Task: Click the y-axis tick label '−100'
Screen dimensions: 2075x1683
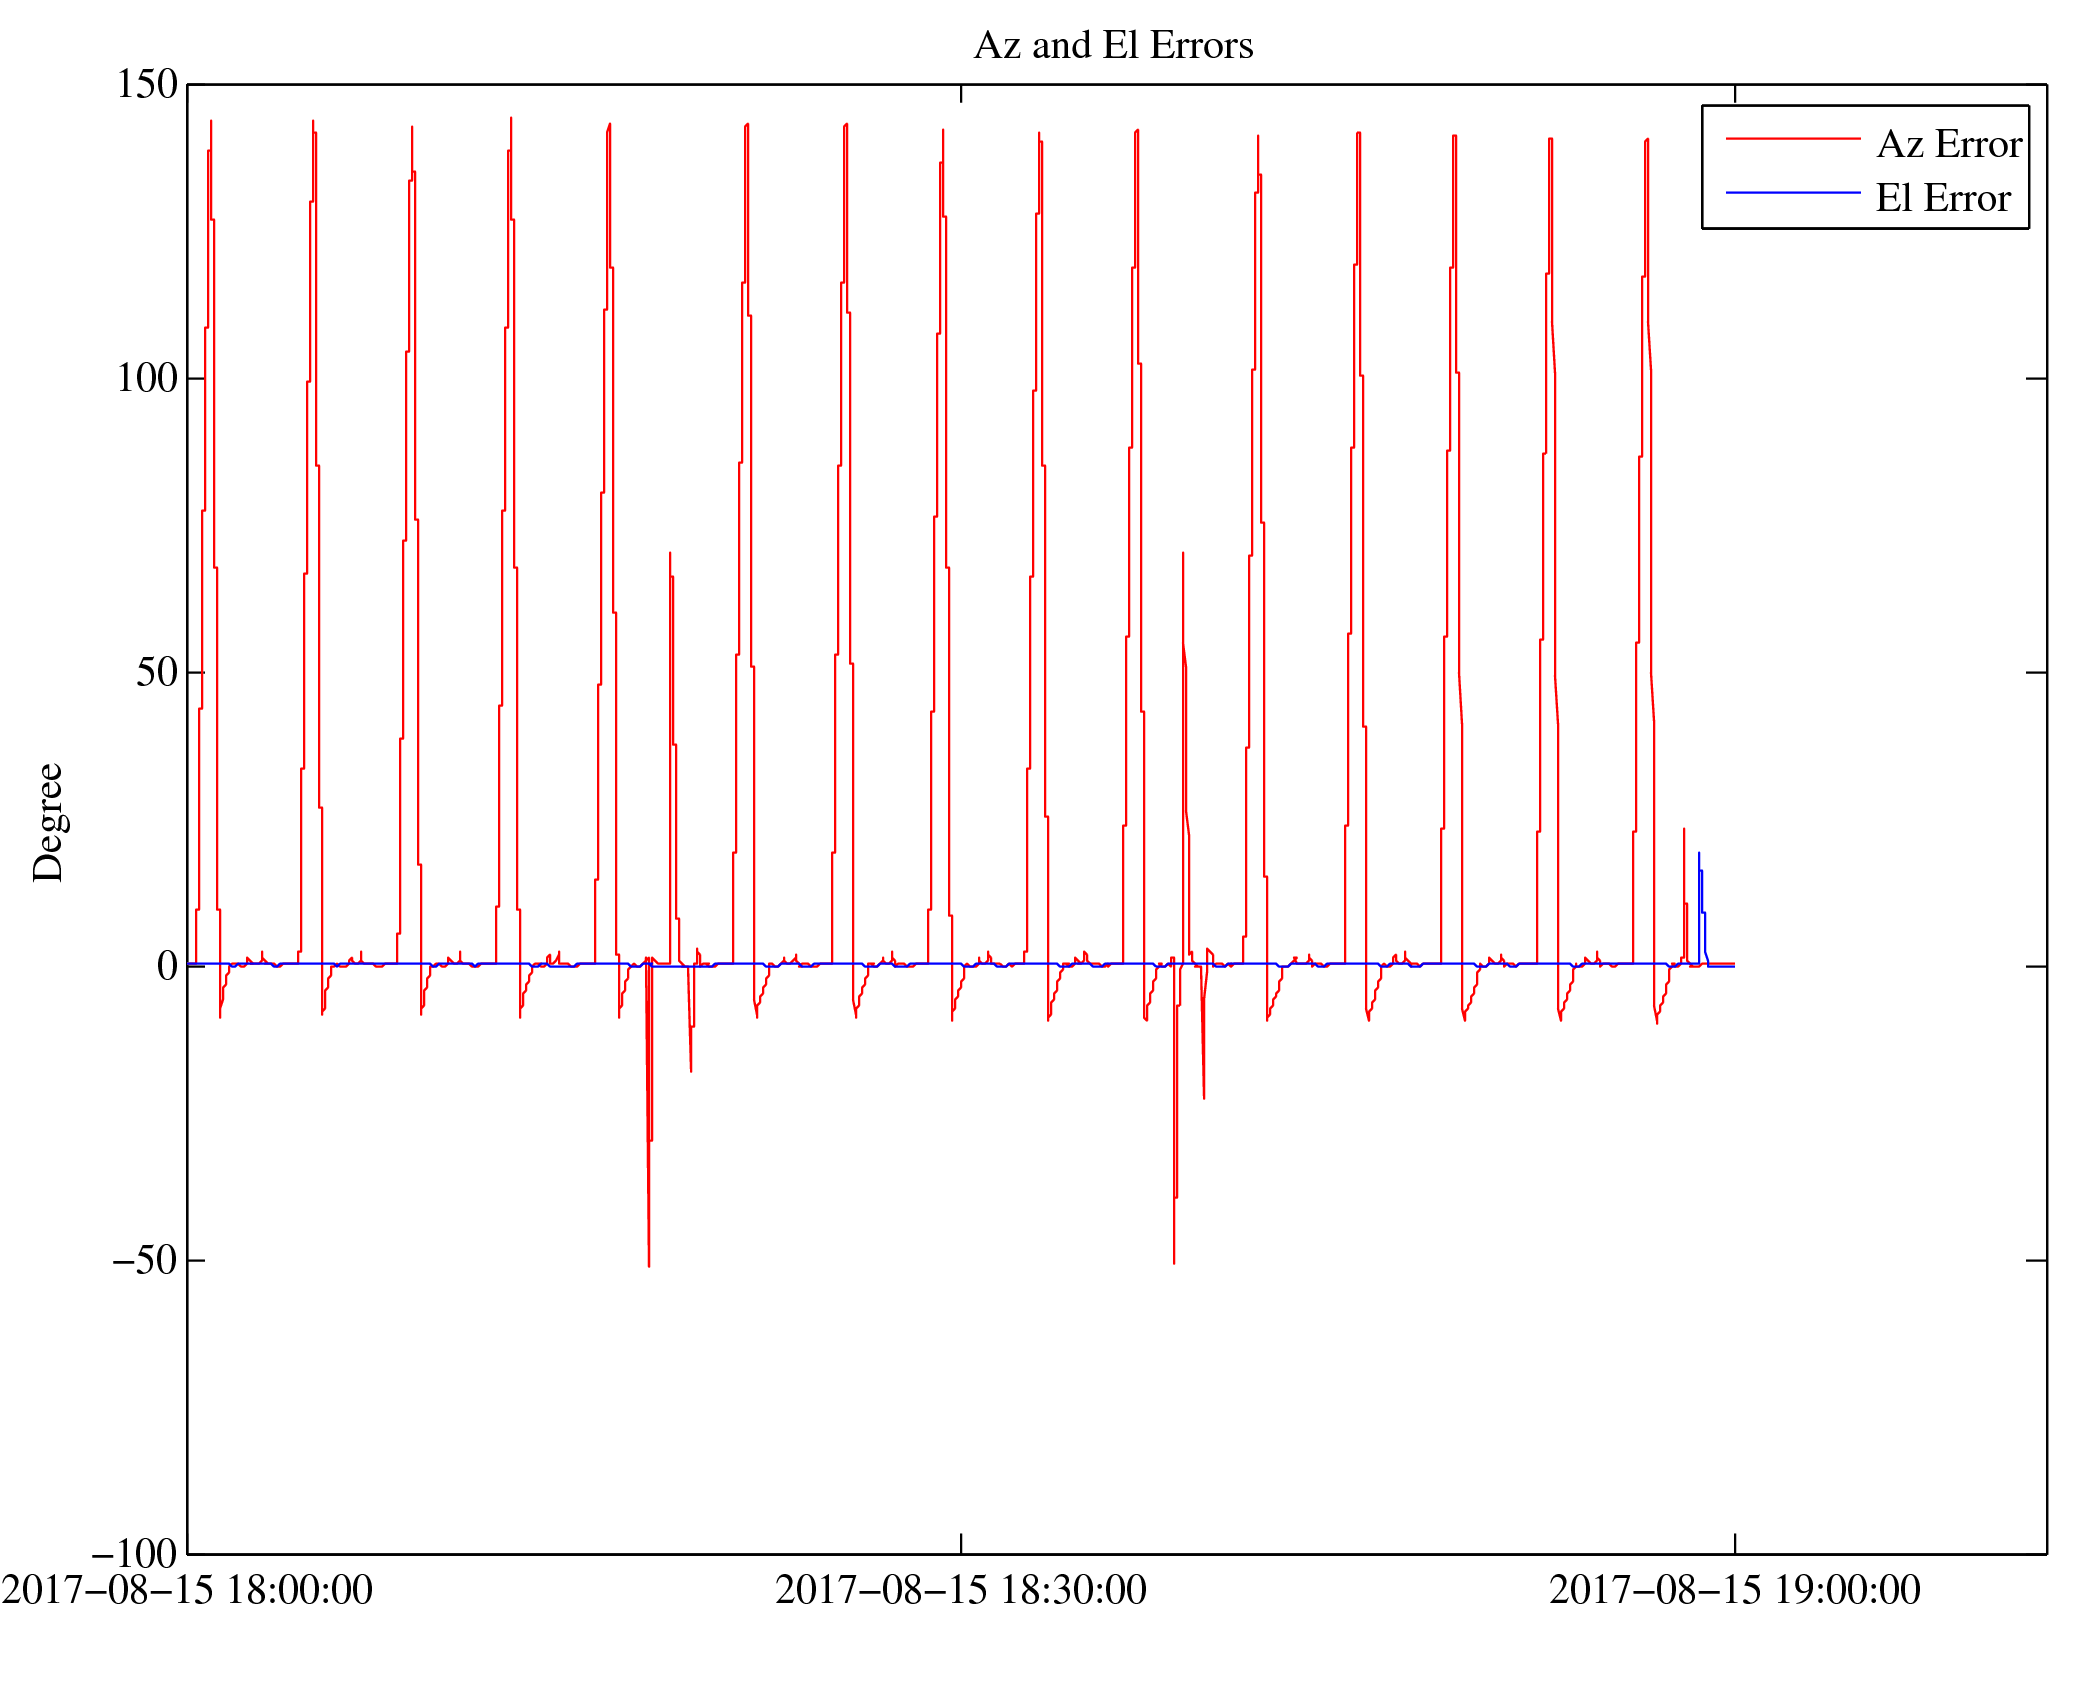Action: pyautogui.click(x=135, y=1554)
